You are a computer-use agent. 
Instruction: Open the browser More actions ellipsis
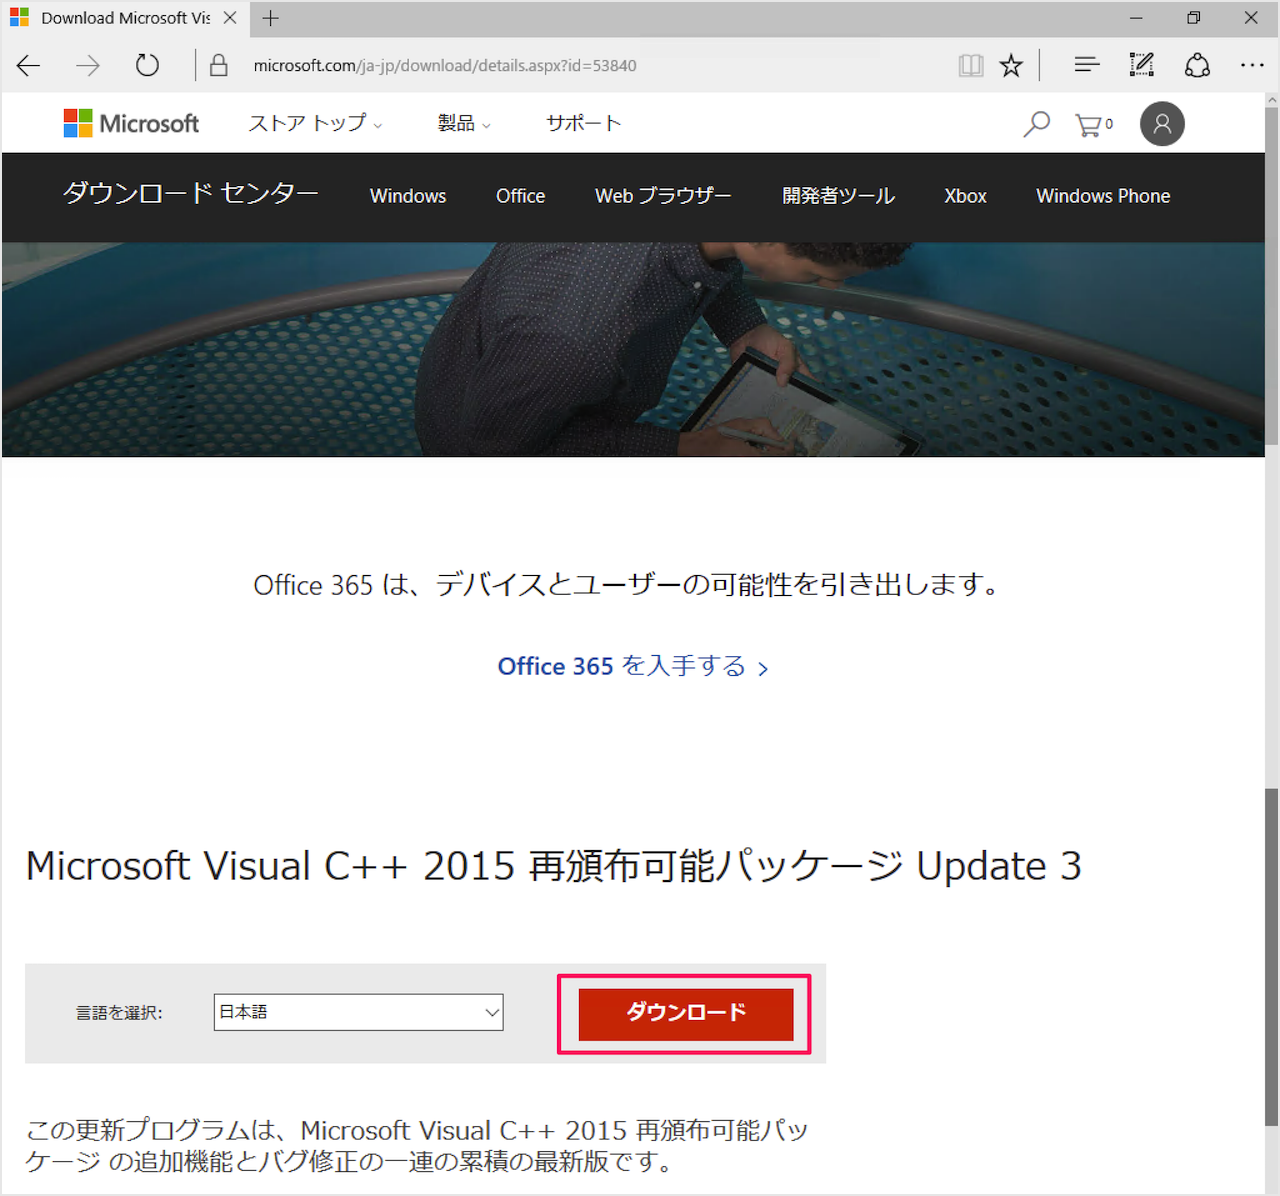click(x=1252, y=66)
